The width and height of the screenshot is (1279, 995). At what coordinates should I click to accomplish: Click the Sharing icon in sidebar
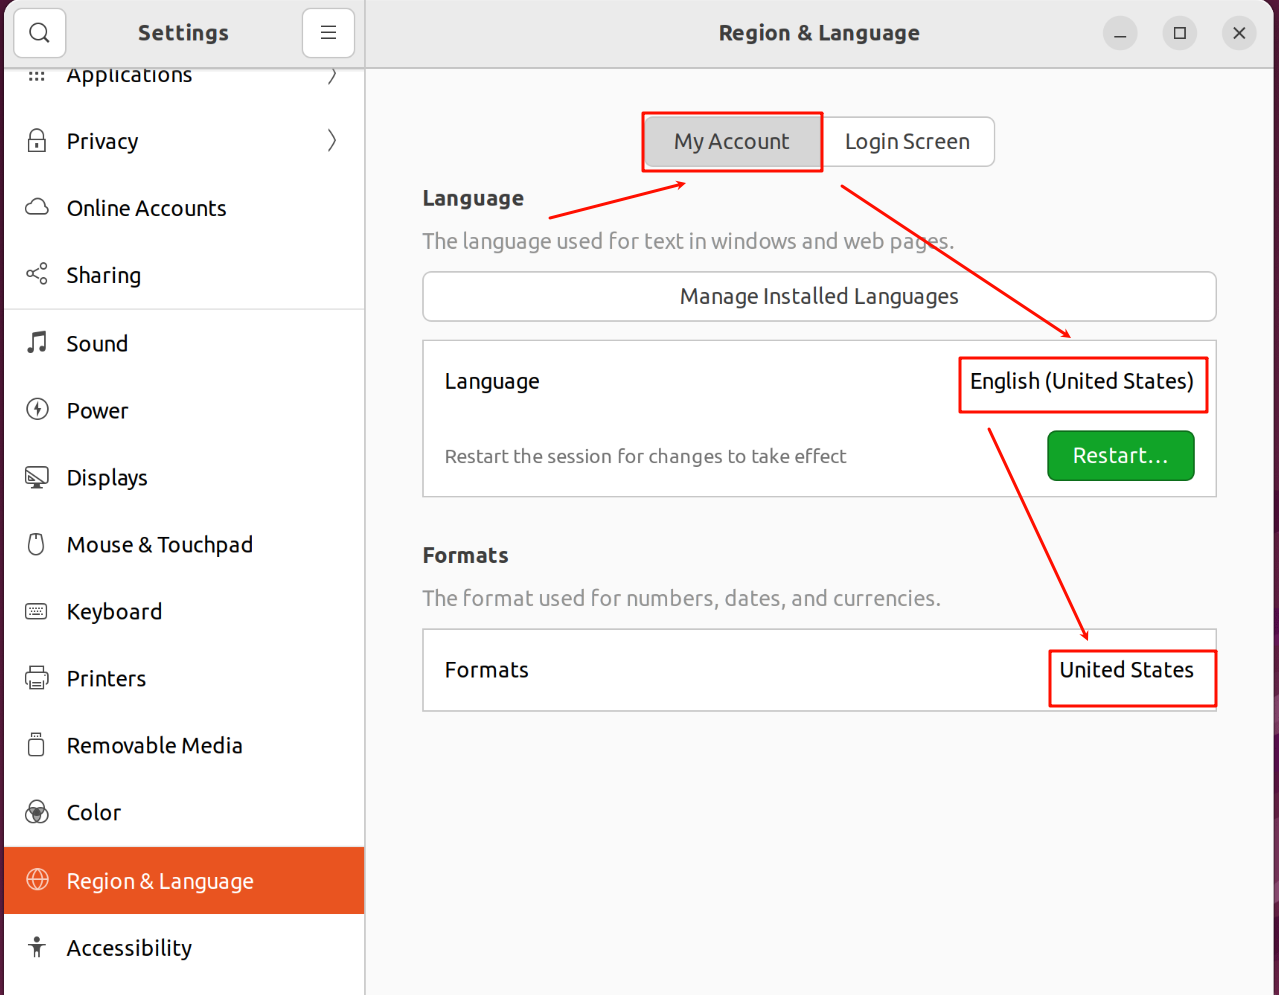coord(37,274)
